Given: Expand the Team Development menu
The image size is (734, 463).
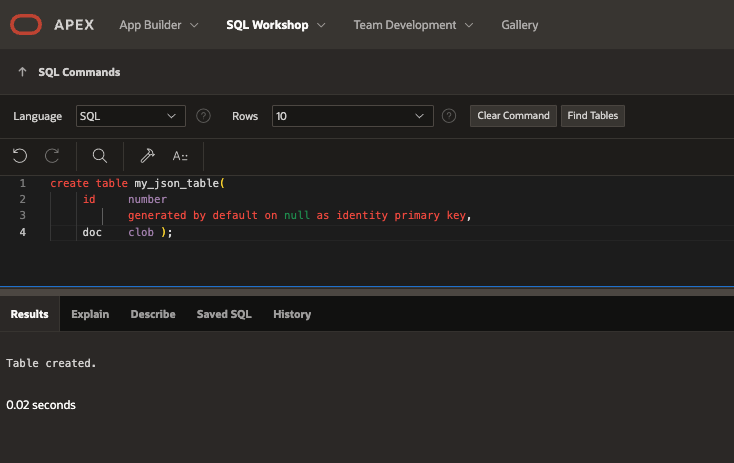Looking at the screenshot, I should 413,24.
